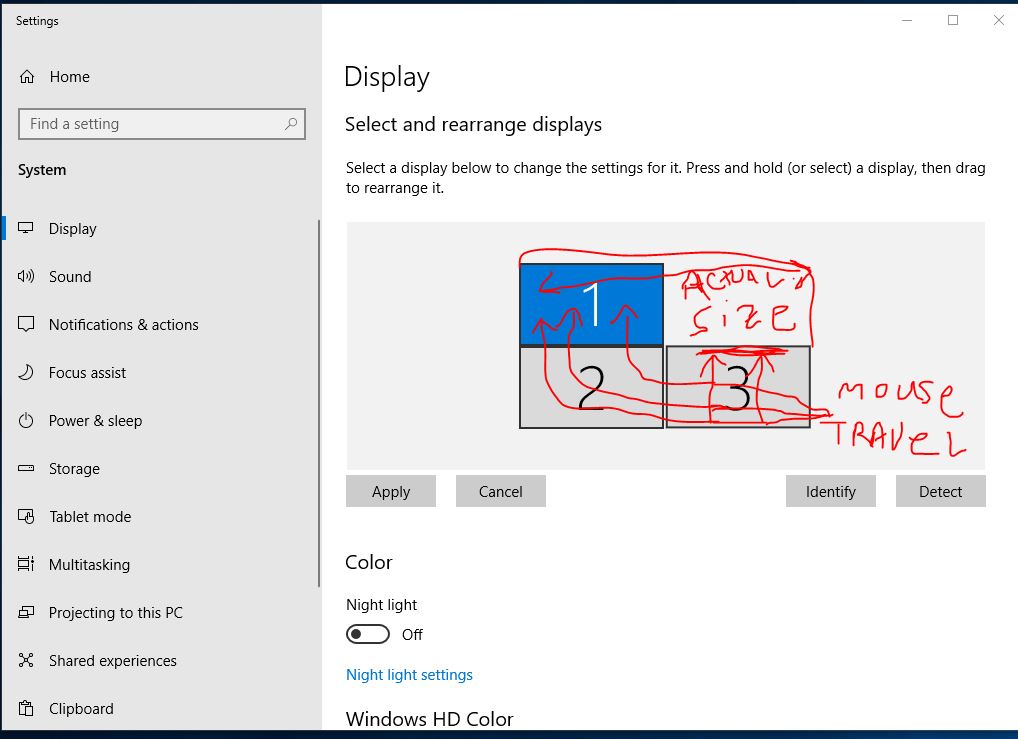This screenshot has width=1018, height=739.
Task: Click the Clipboard icon
Action: click(x=26, y=708)
